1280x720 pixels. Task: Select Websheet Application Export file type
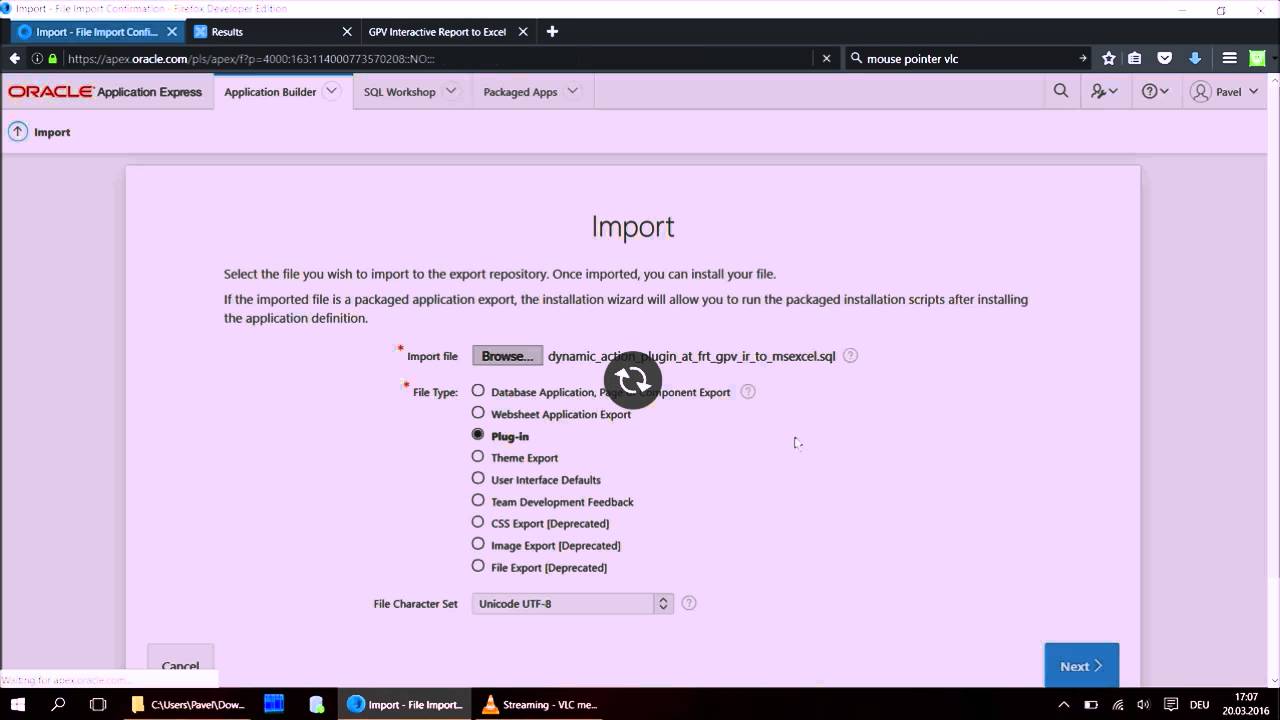(x=478, y=413)
